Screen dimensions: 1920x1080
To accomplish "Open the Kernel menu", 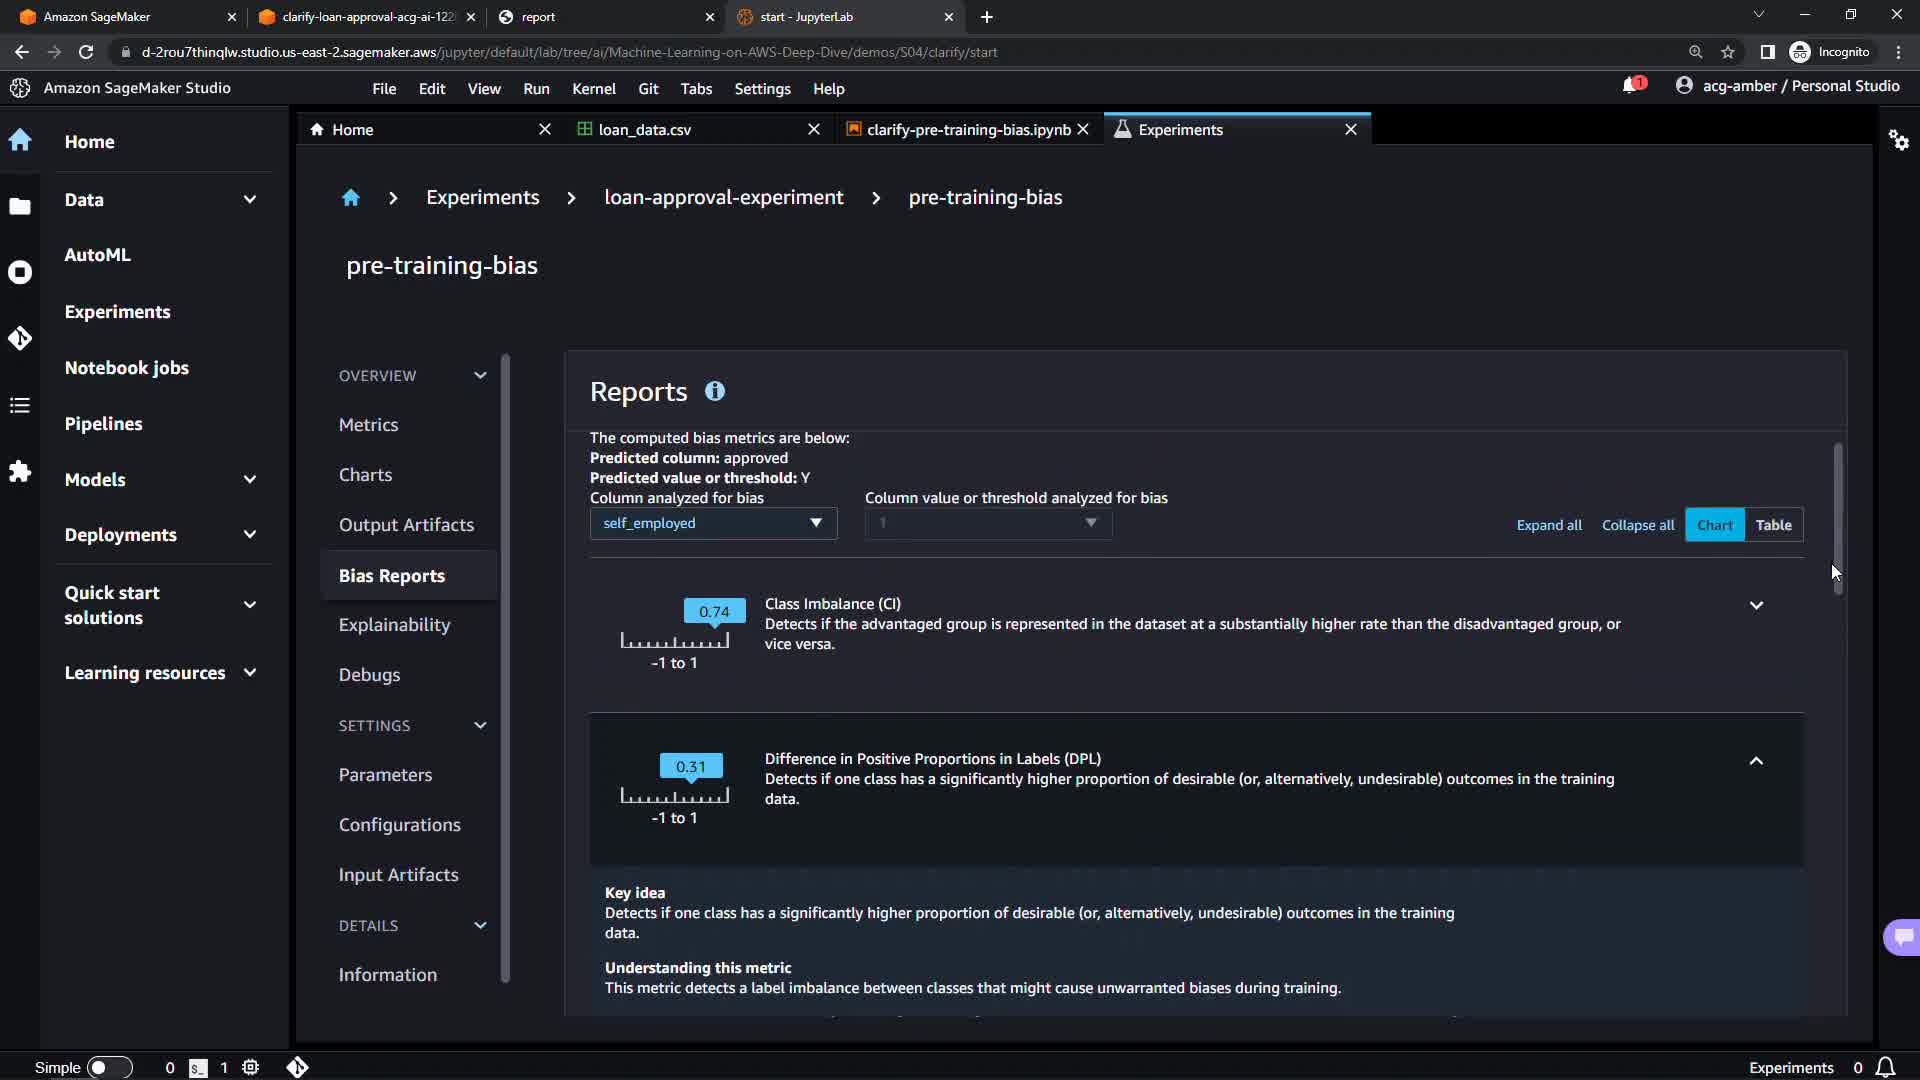I will (593, 89).
